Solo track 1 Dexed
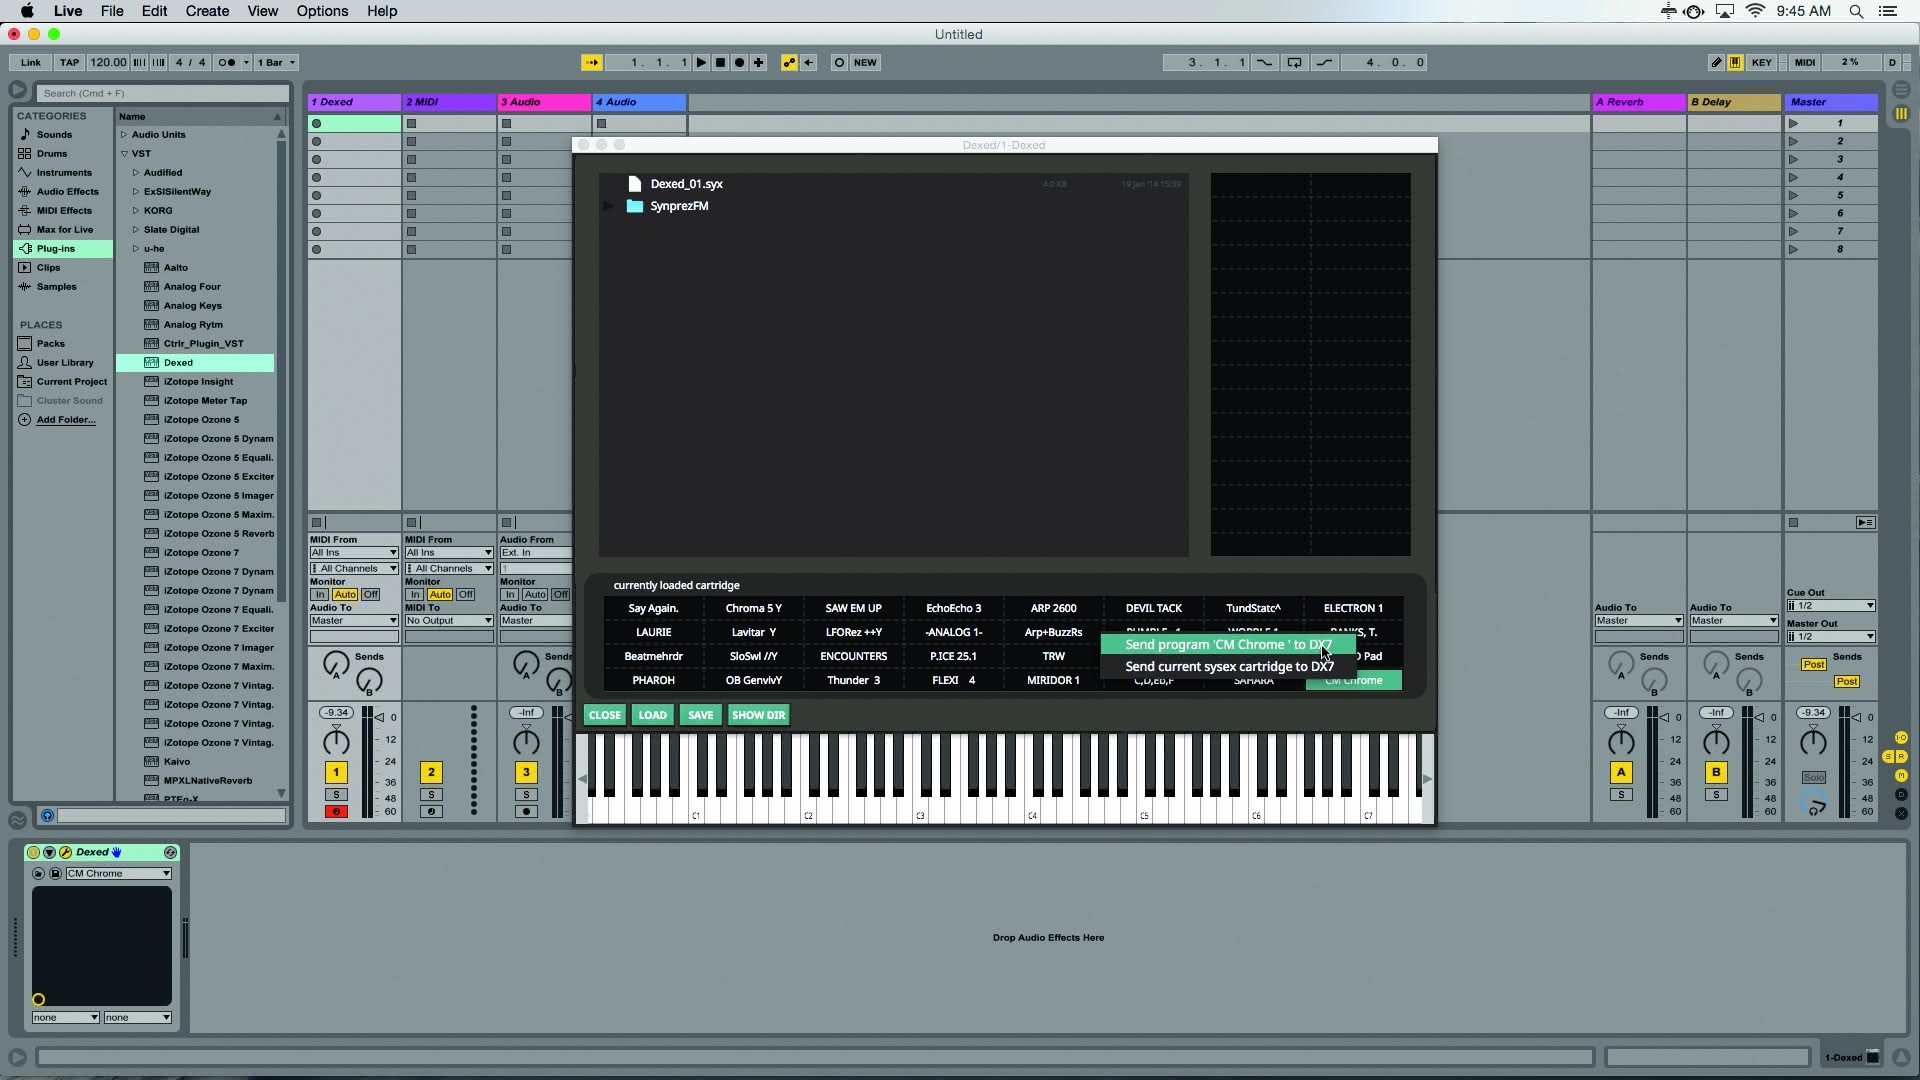 [x=336, y=794]
